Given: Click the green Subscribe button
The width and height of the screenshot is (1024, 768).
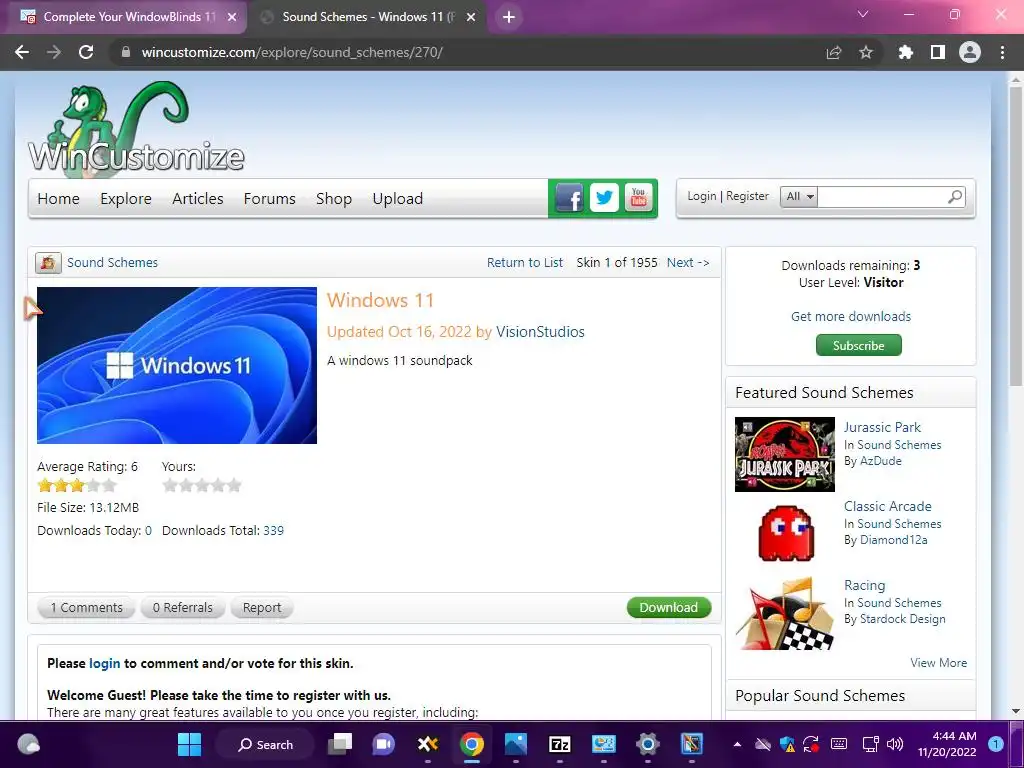Looking at the screenshot, I should tap(859, 345).
